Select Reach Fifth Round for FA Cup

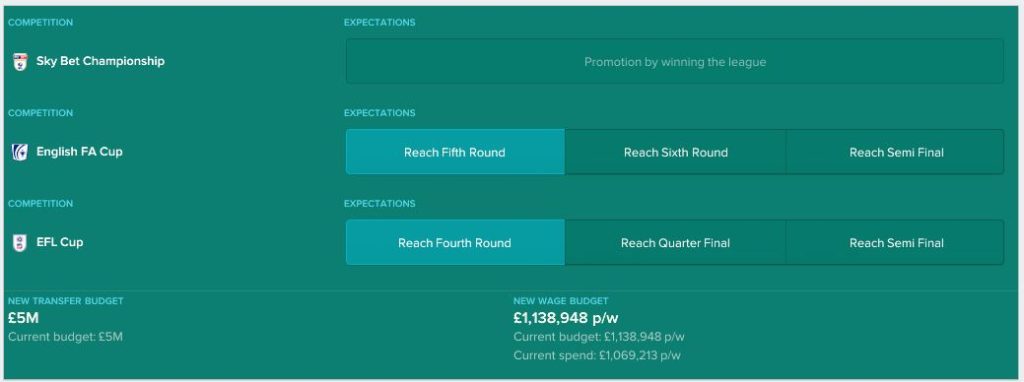click(455, 152)
